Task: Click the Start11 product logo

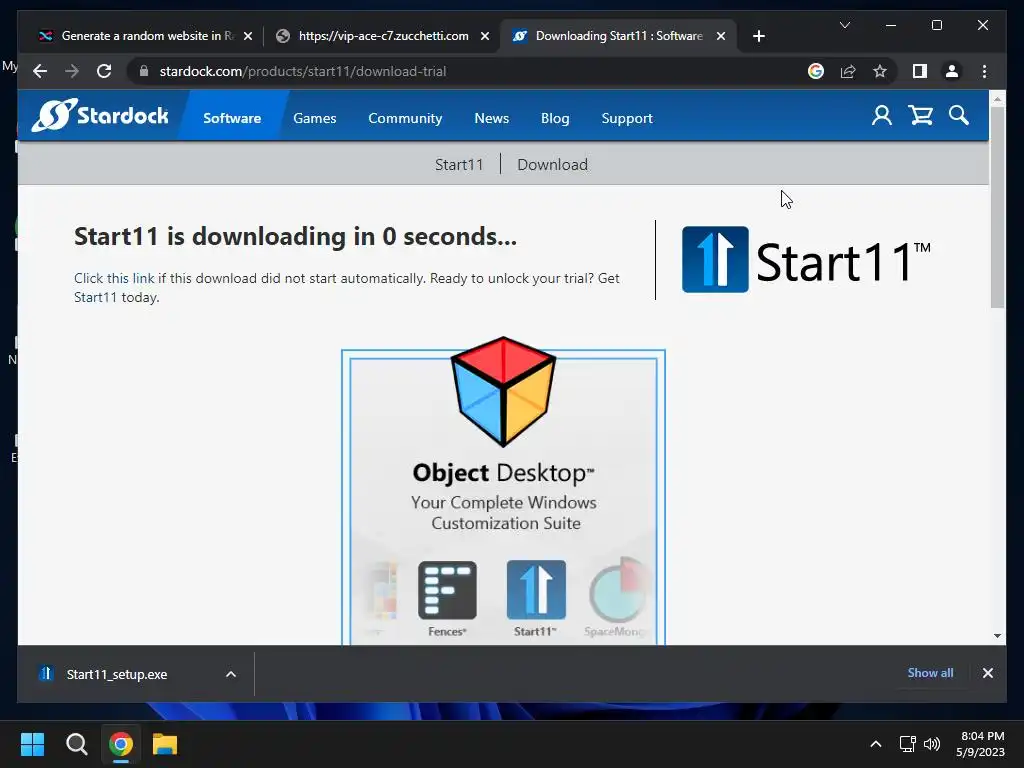Action: tap(806, 260)
